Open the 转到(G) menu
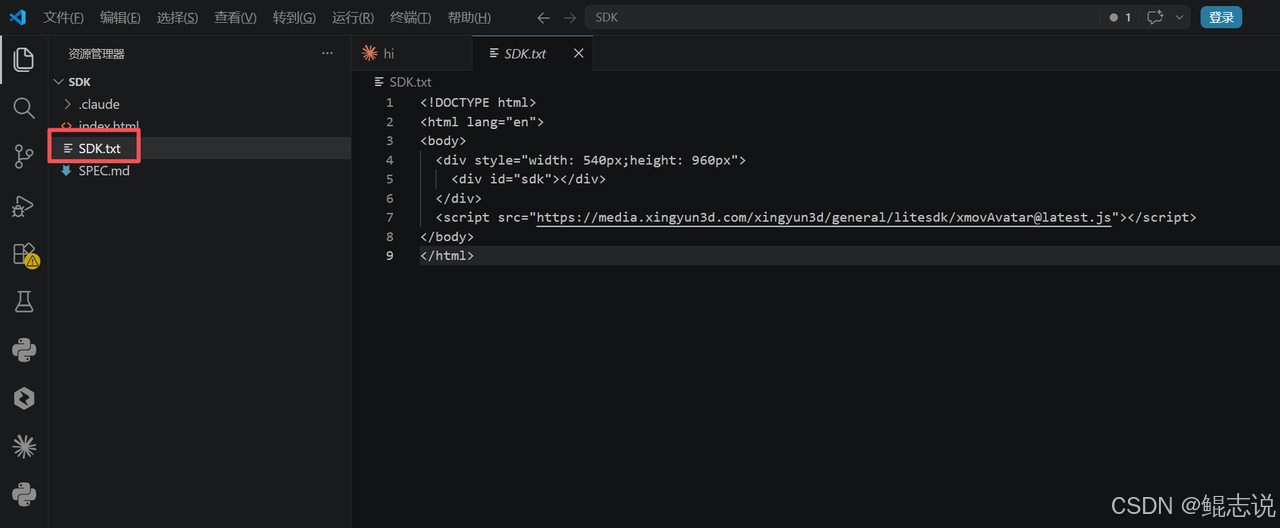Viewport: 1280px width, 528px height. tap(294, 18)
